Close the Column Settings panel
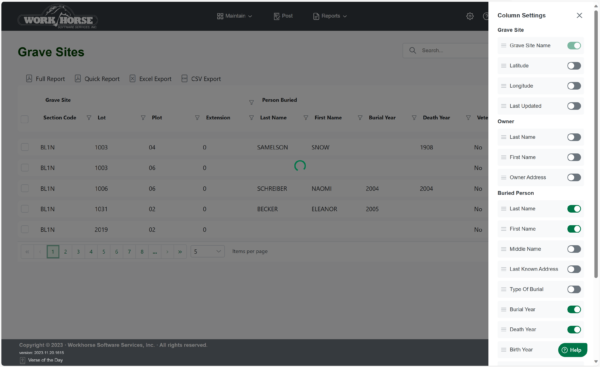 click(579, 15)
